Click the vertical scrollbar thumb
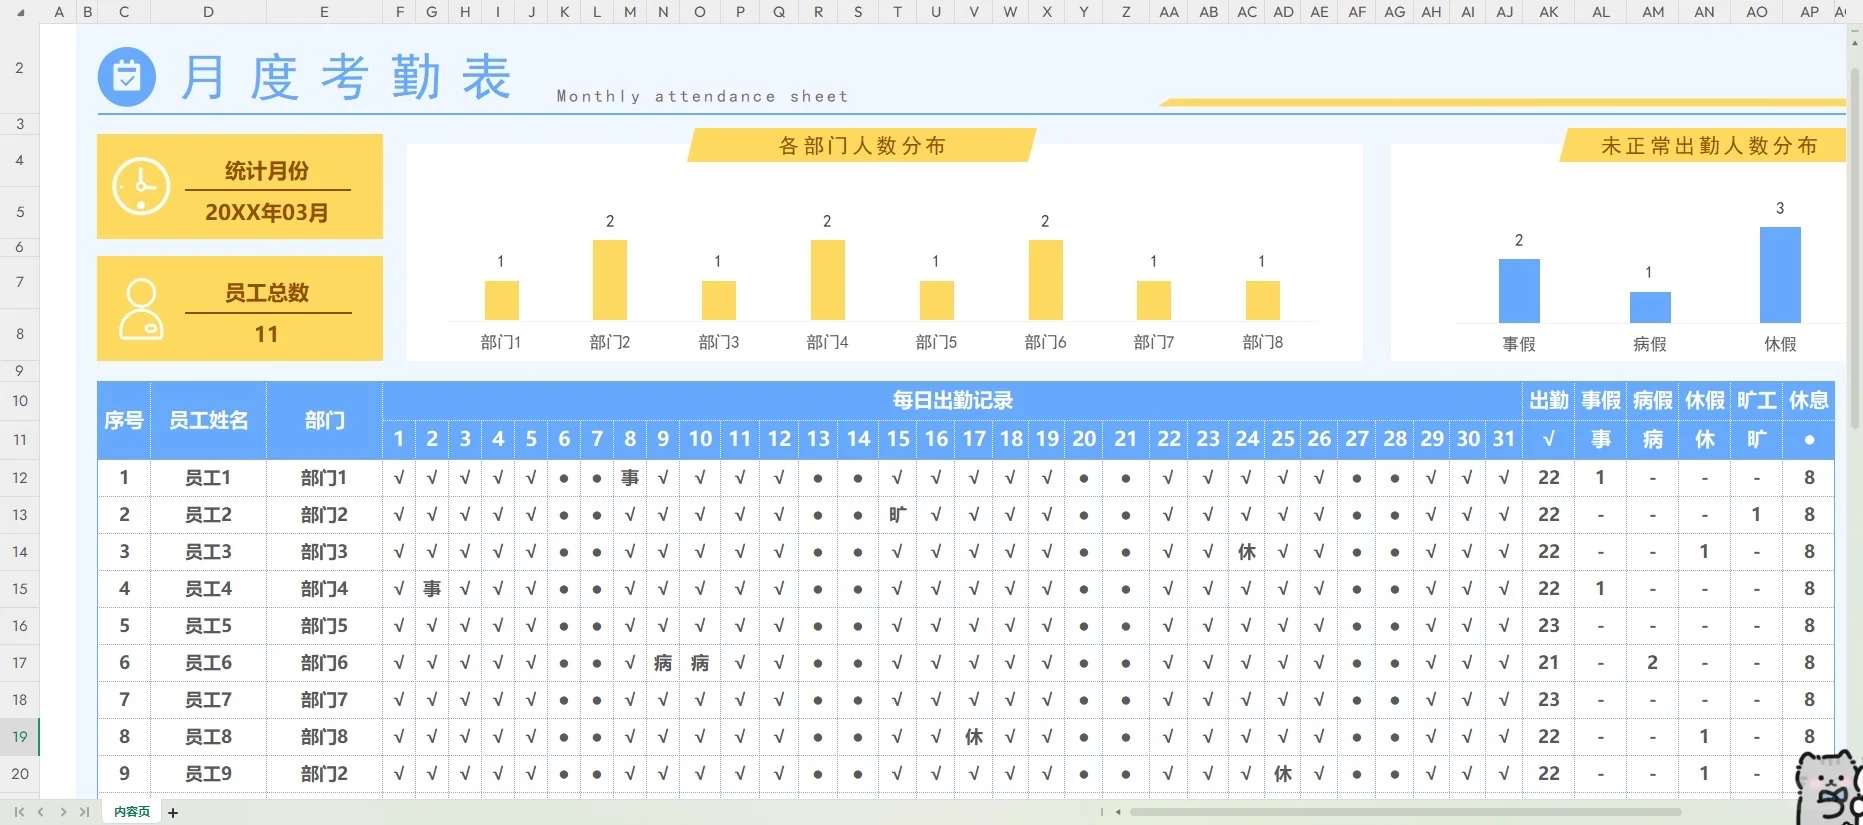The image size is (1863, 825). click(1856, 250)
